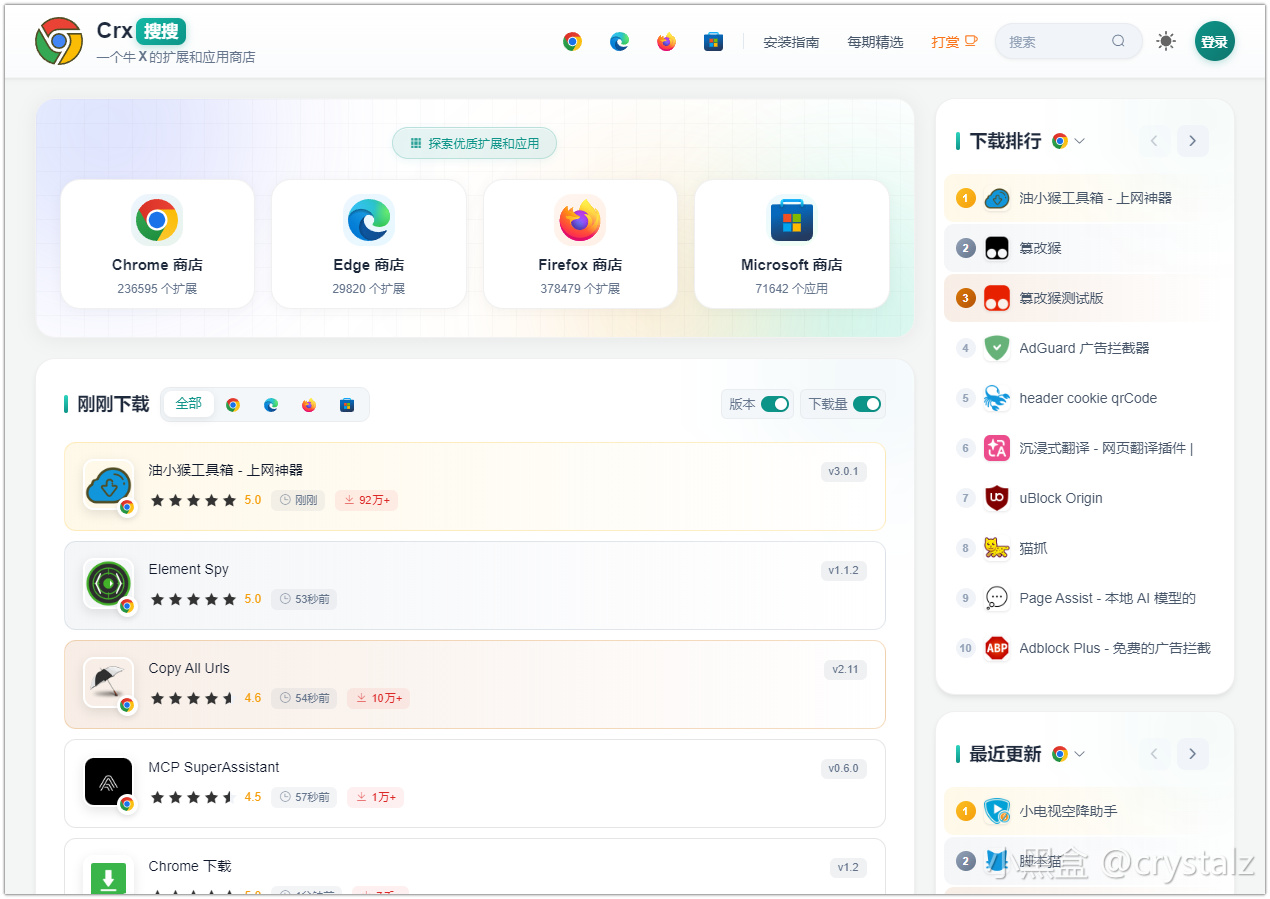Viewport: 1270px width, 899px height.
Task: Go to previous page in 下载排行
Action: click(x=1154, y=141)
